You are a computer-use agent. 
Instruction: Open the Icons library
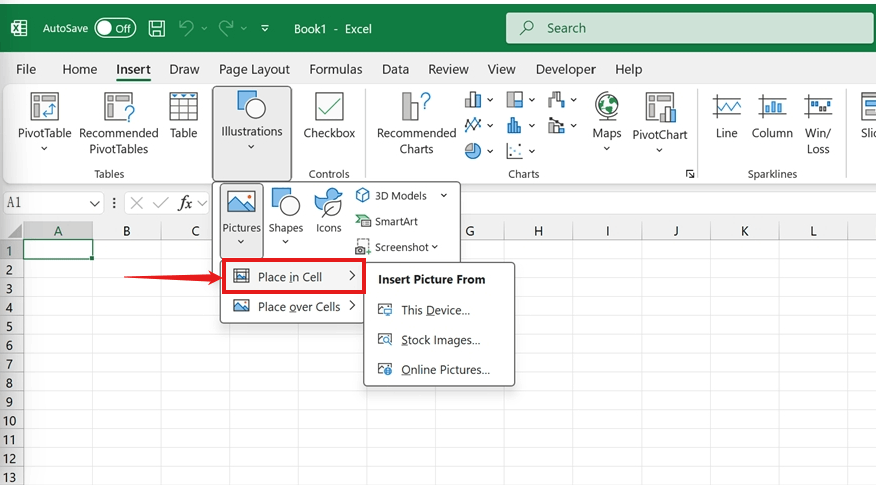[328, 211]
